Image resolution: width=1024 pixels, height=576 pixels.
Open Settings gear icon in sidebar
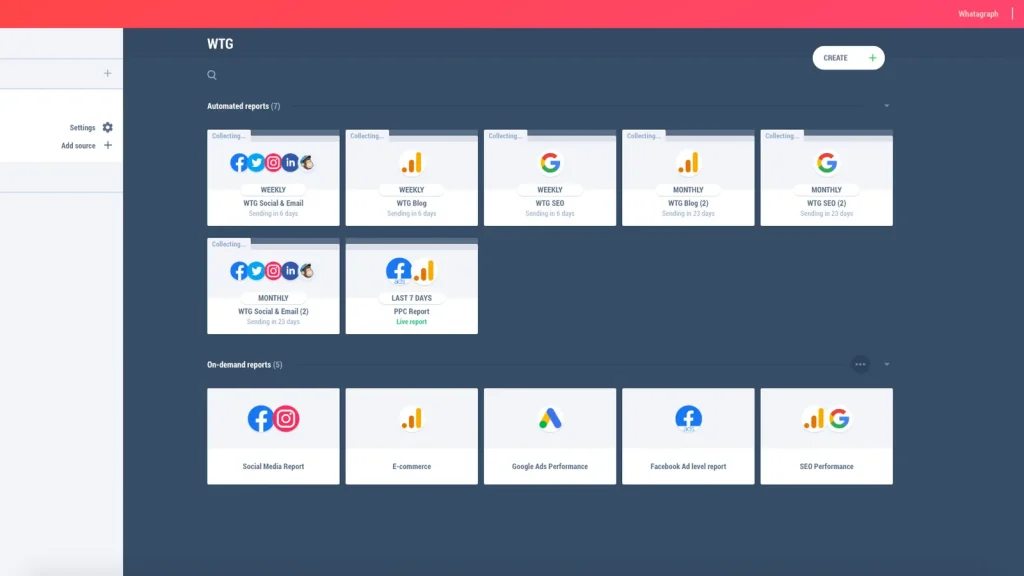click(108, 127)
